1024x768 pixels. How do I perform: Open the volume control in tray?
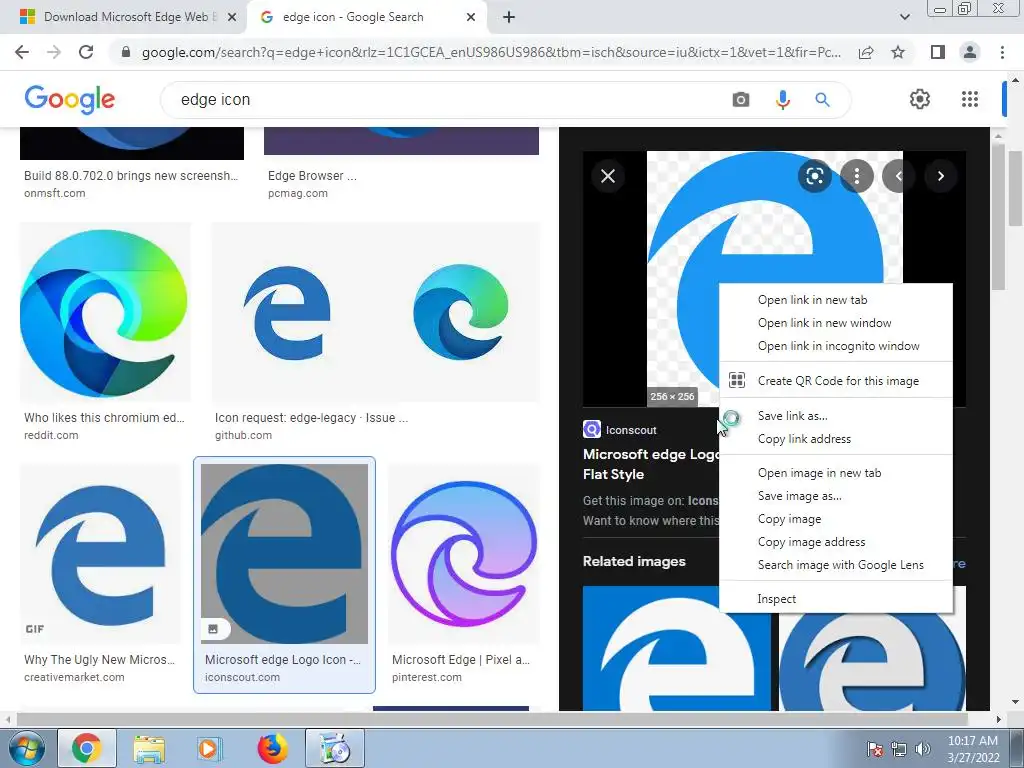pyautogui.click(x=923, y=749)
